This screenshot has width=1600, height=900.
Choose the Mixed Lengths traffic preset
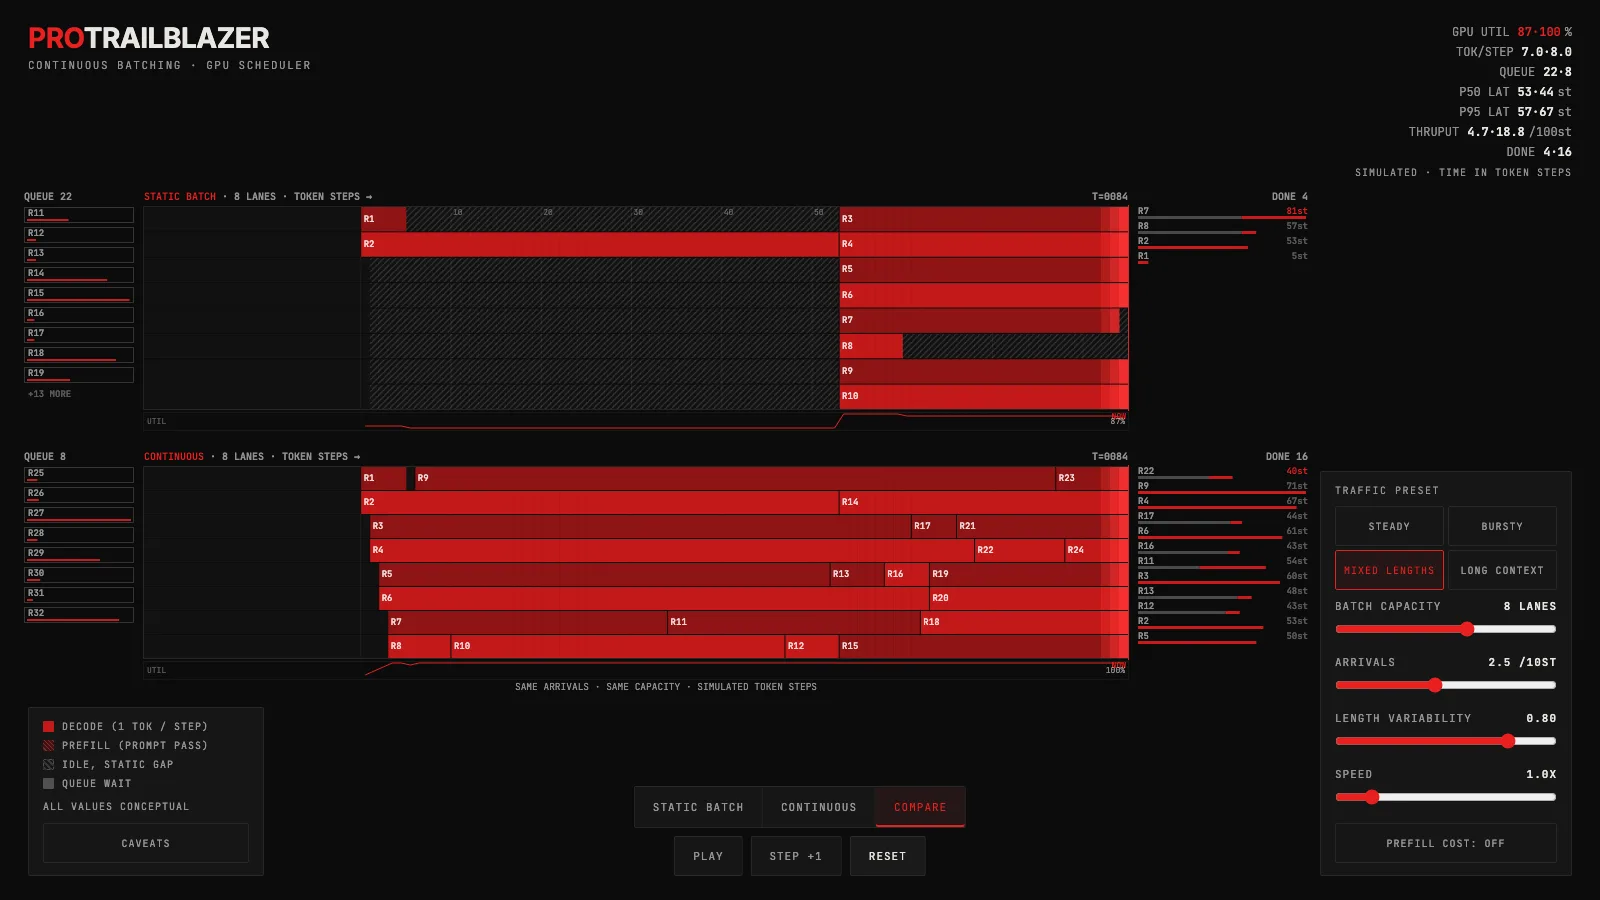tap(1389, 570)
